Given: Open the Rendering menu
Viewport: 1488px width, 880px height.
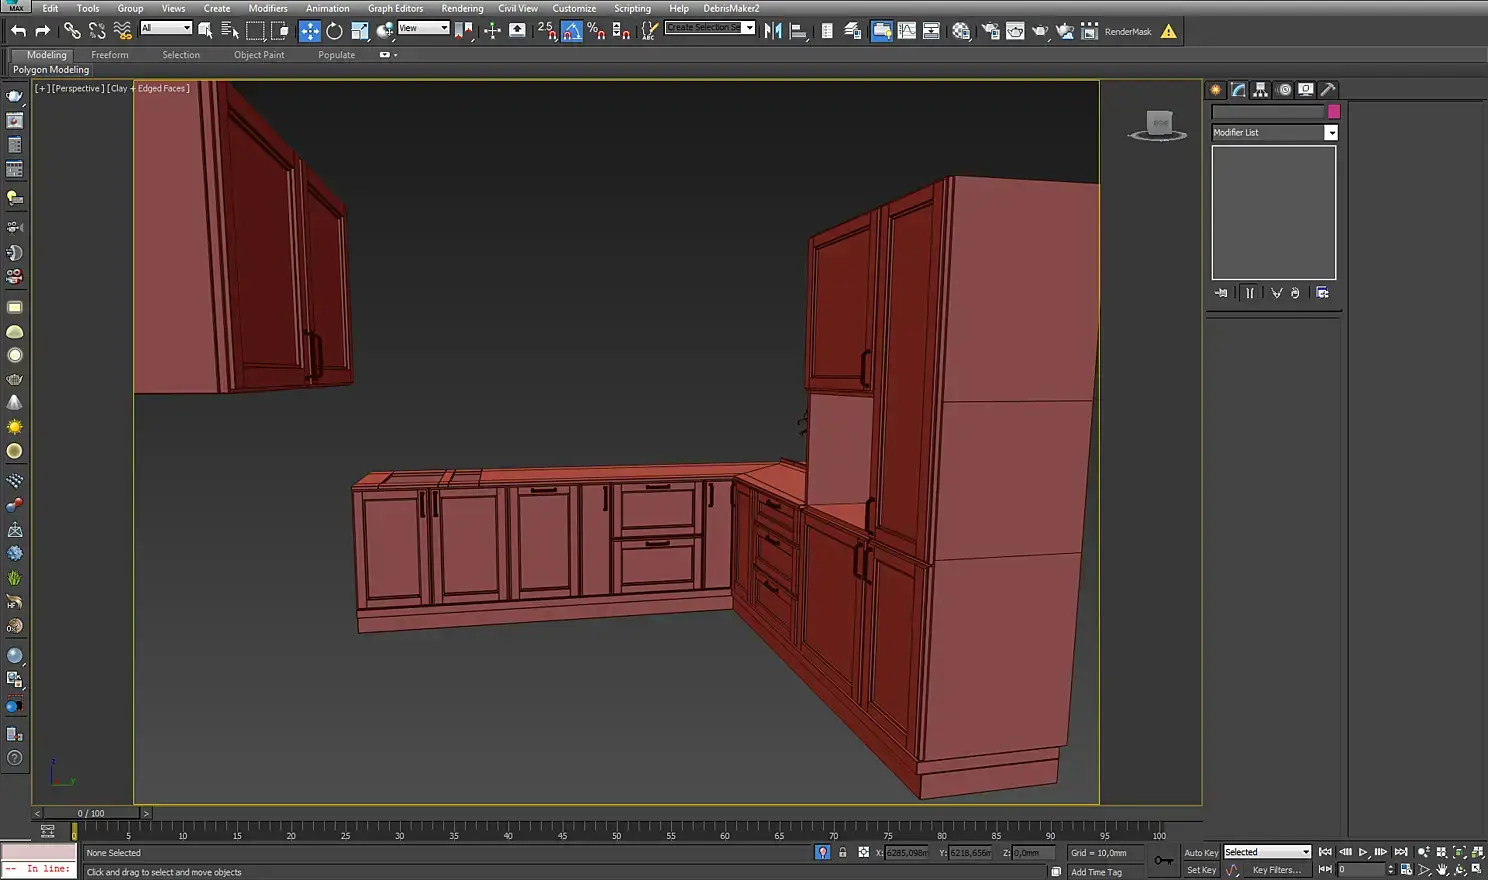Looking at the screenshot, I should (x=461, y=8).
